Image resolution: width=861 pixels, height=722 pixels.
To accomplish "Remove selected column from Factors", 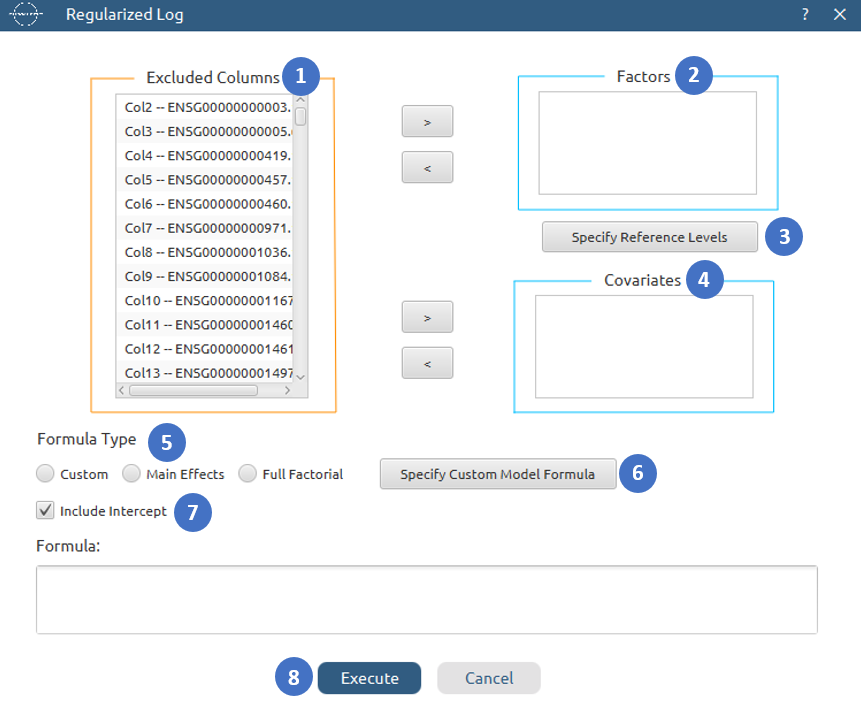I will [x=427, y=167].
